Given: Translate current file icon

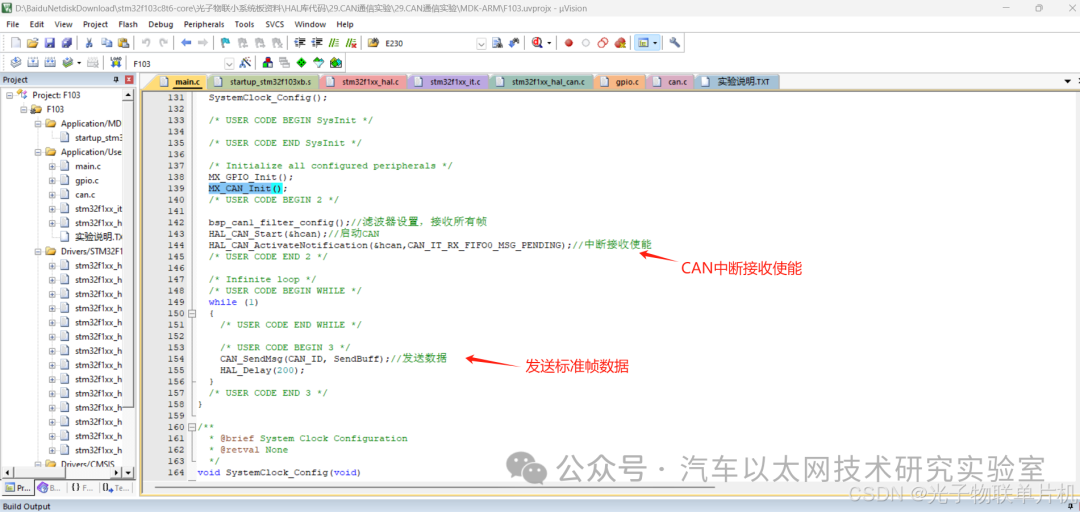Looking at the screenshot, I should coord(16,63).
